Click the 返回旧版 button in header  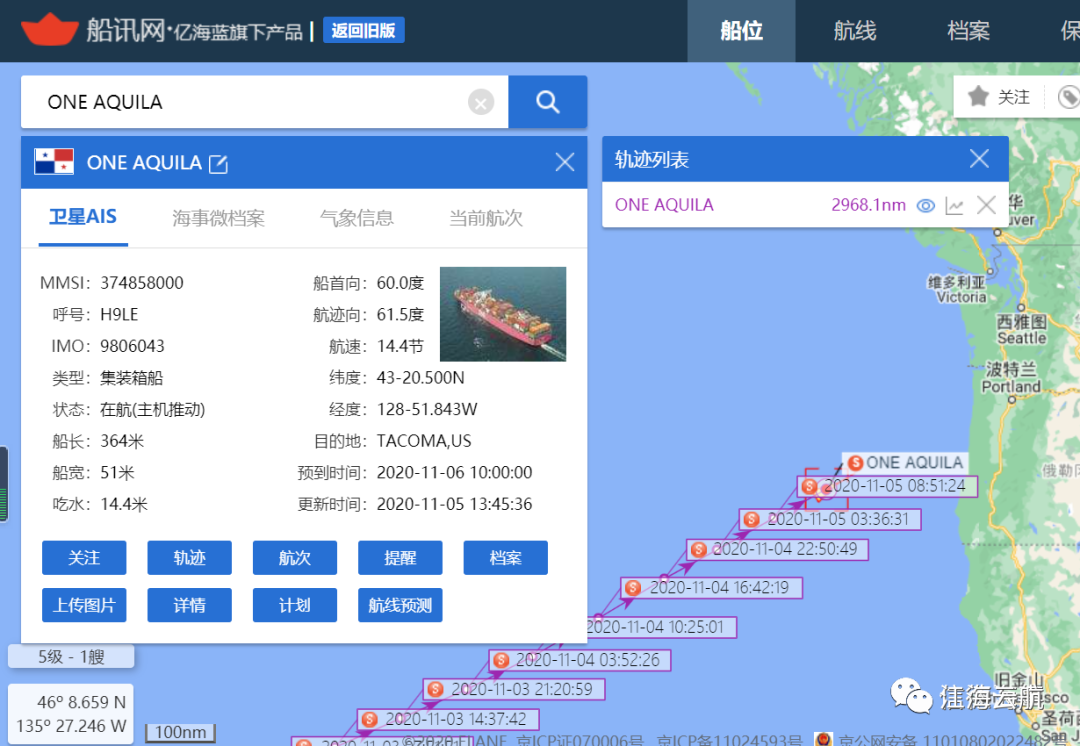point(363,30)
